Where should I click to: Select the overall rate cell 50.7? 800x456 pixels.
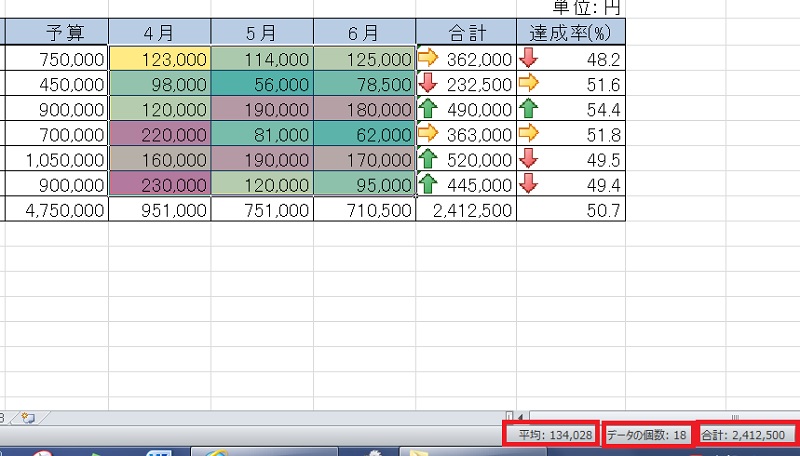click(x=571, y=210)
